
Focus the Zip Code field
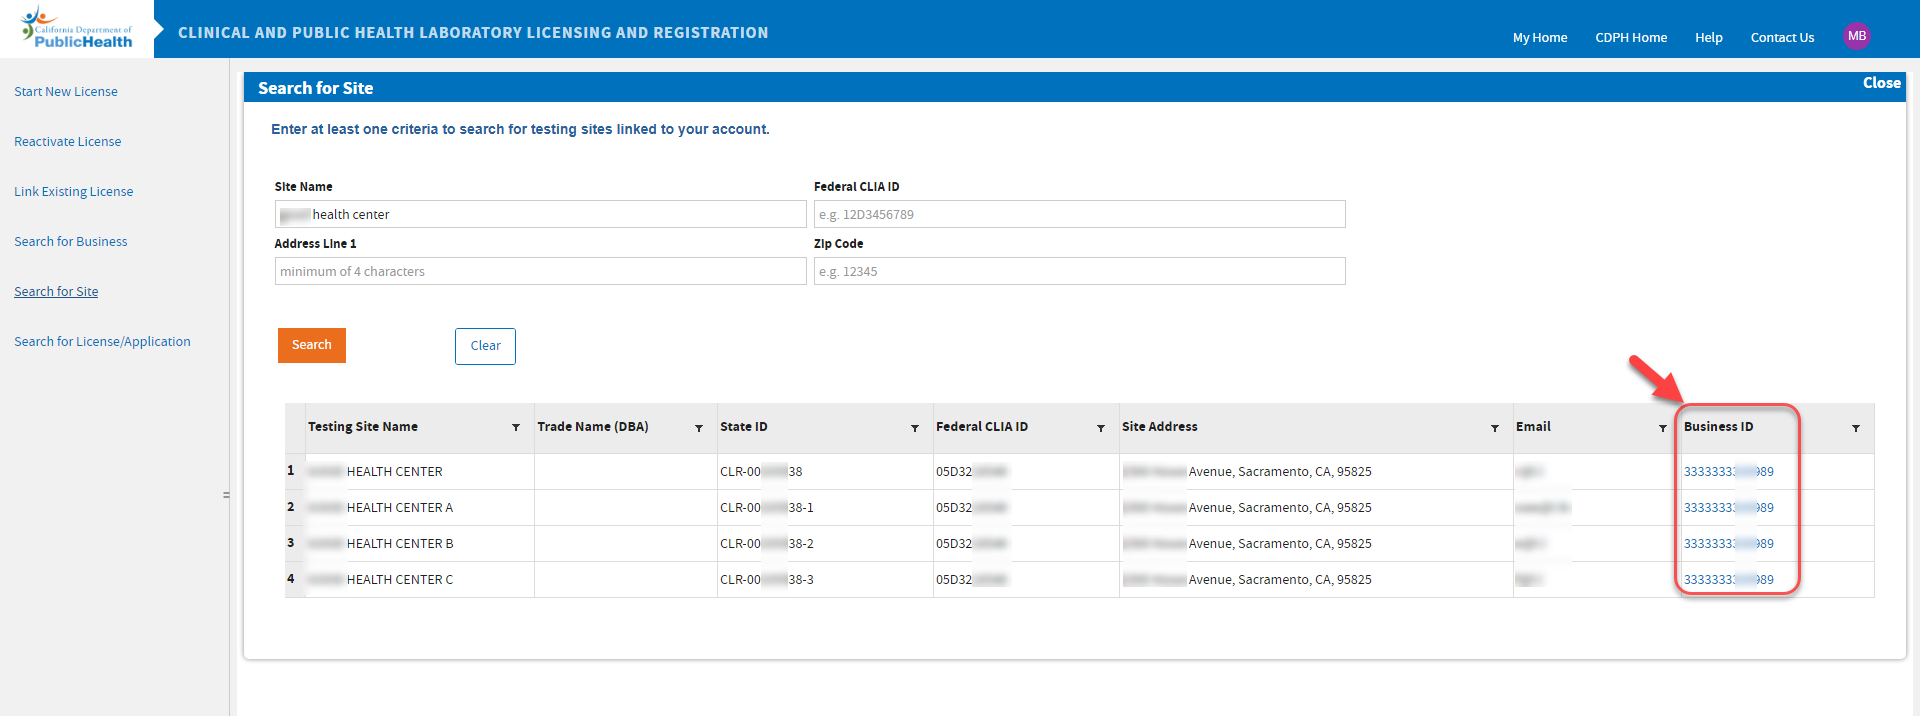click(1080, 271)
